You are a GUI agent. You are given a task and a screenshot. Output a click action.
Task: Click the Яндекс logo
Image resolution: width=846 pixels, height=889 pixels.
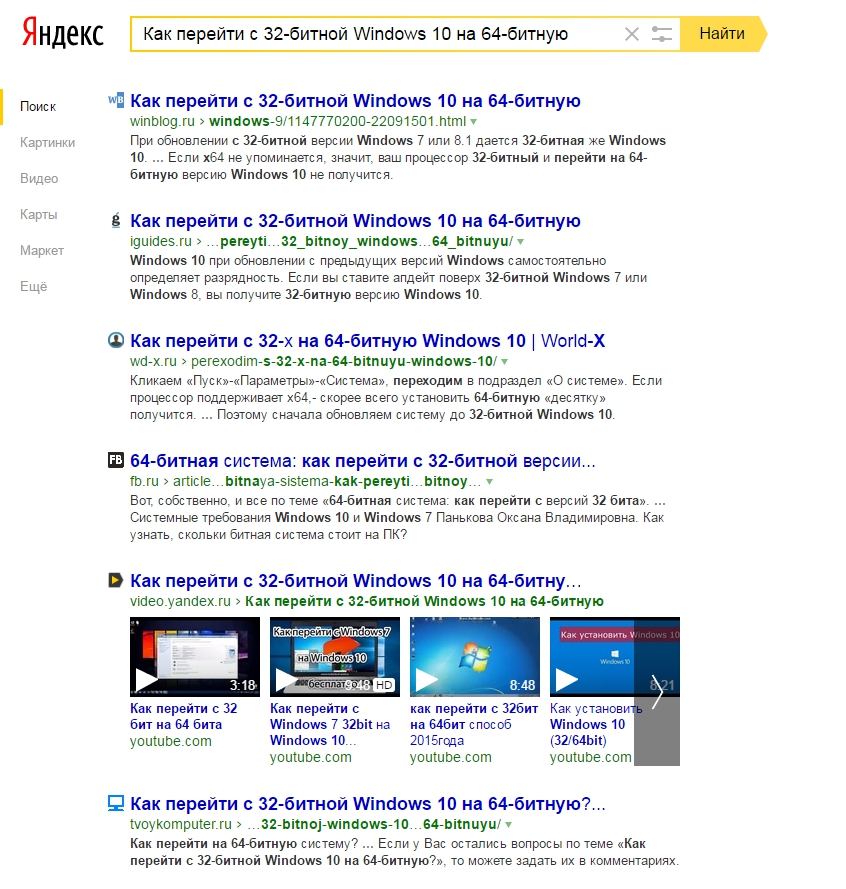[62, 33]
